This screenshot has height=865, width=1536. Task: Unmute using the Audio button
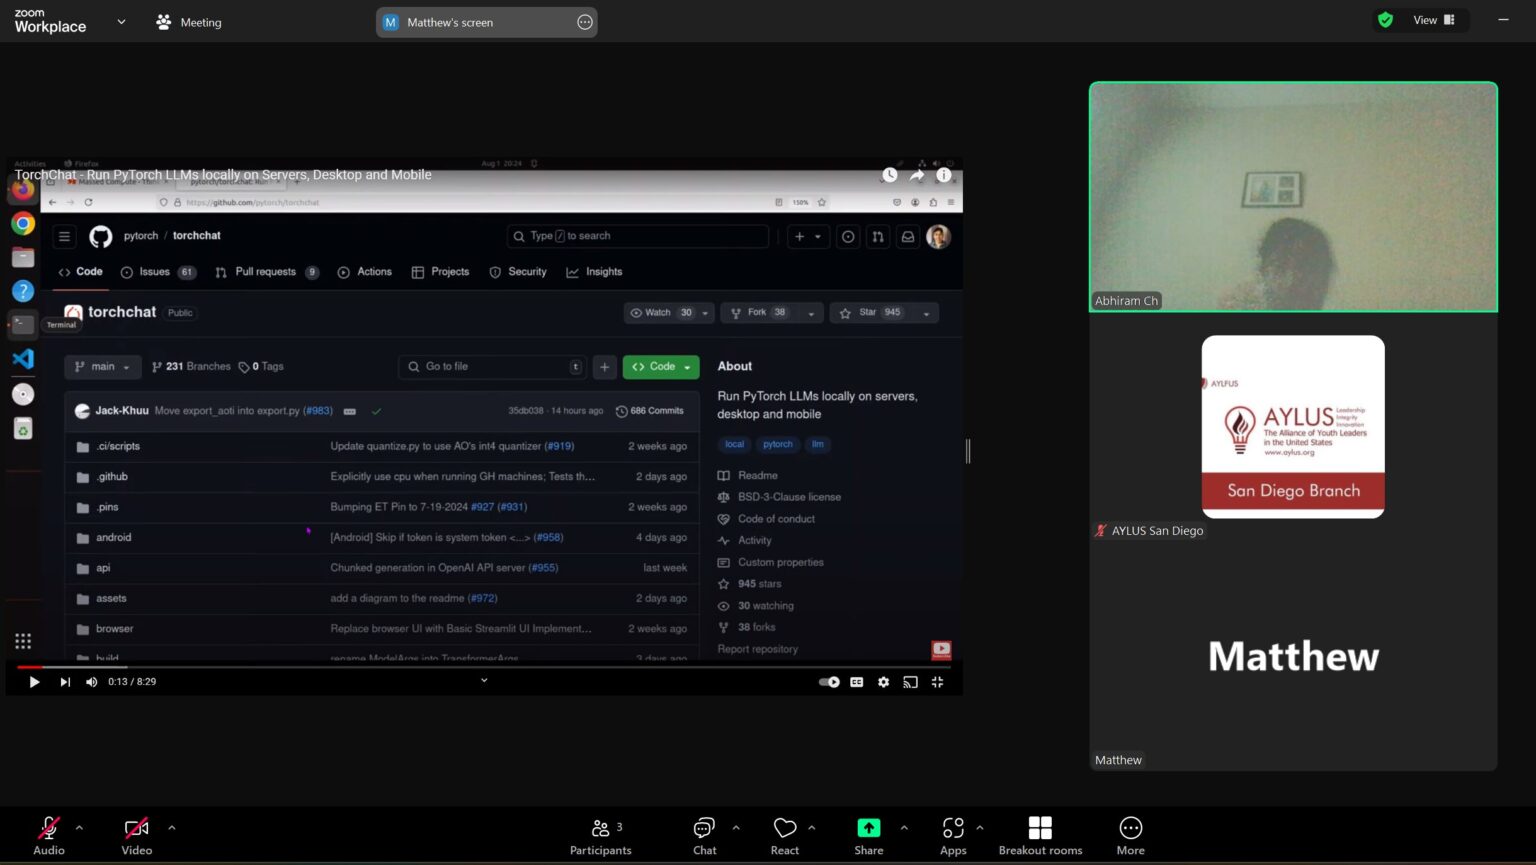(48, 835)
